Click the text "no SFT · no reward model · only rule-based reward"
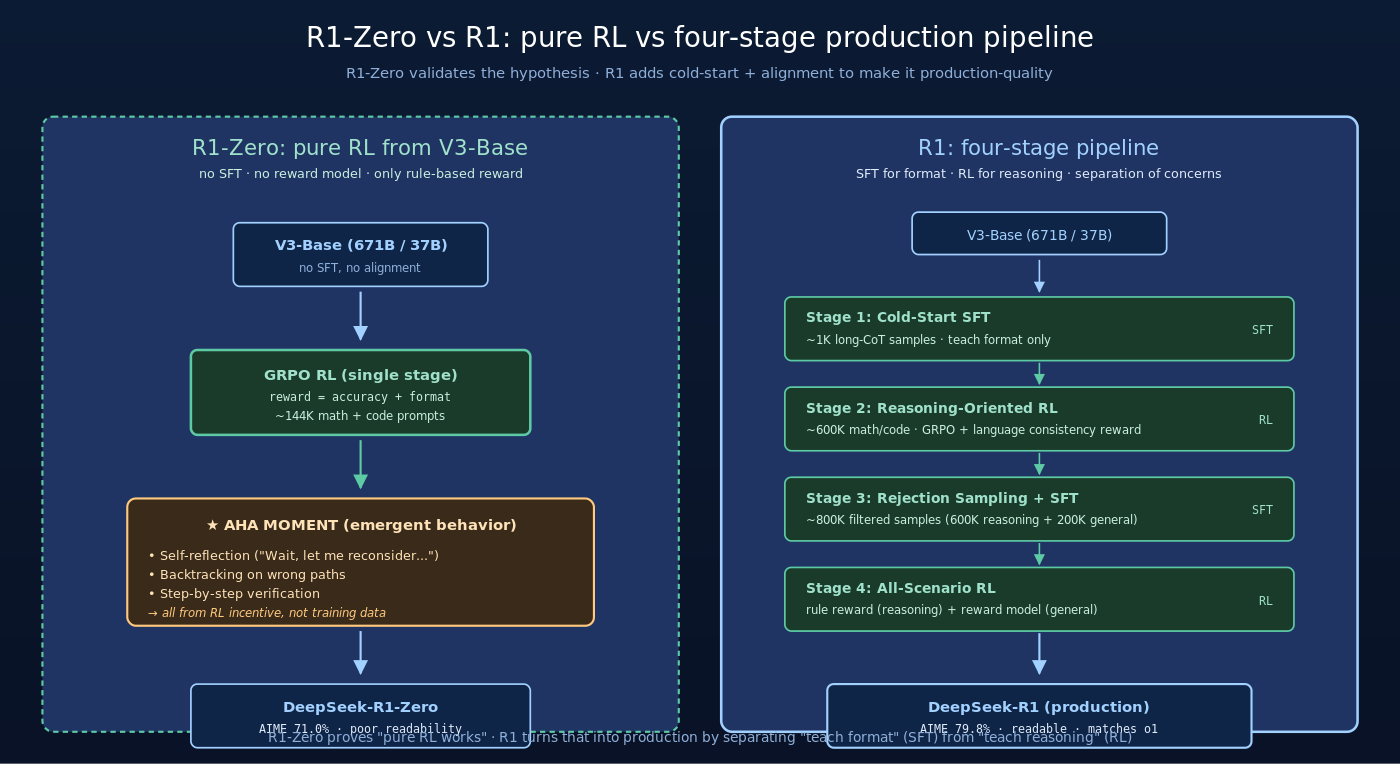This screenshot has width=1400, height=764. (x=360, y=174)
